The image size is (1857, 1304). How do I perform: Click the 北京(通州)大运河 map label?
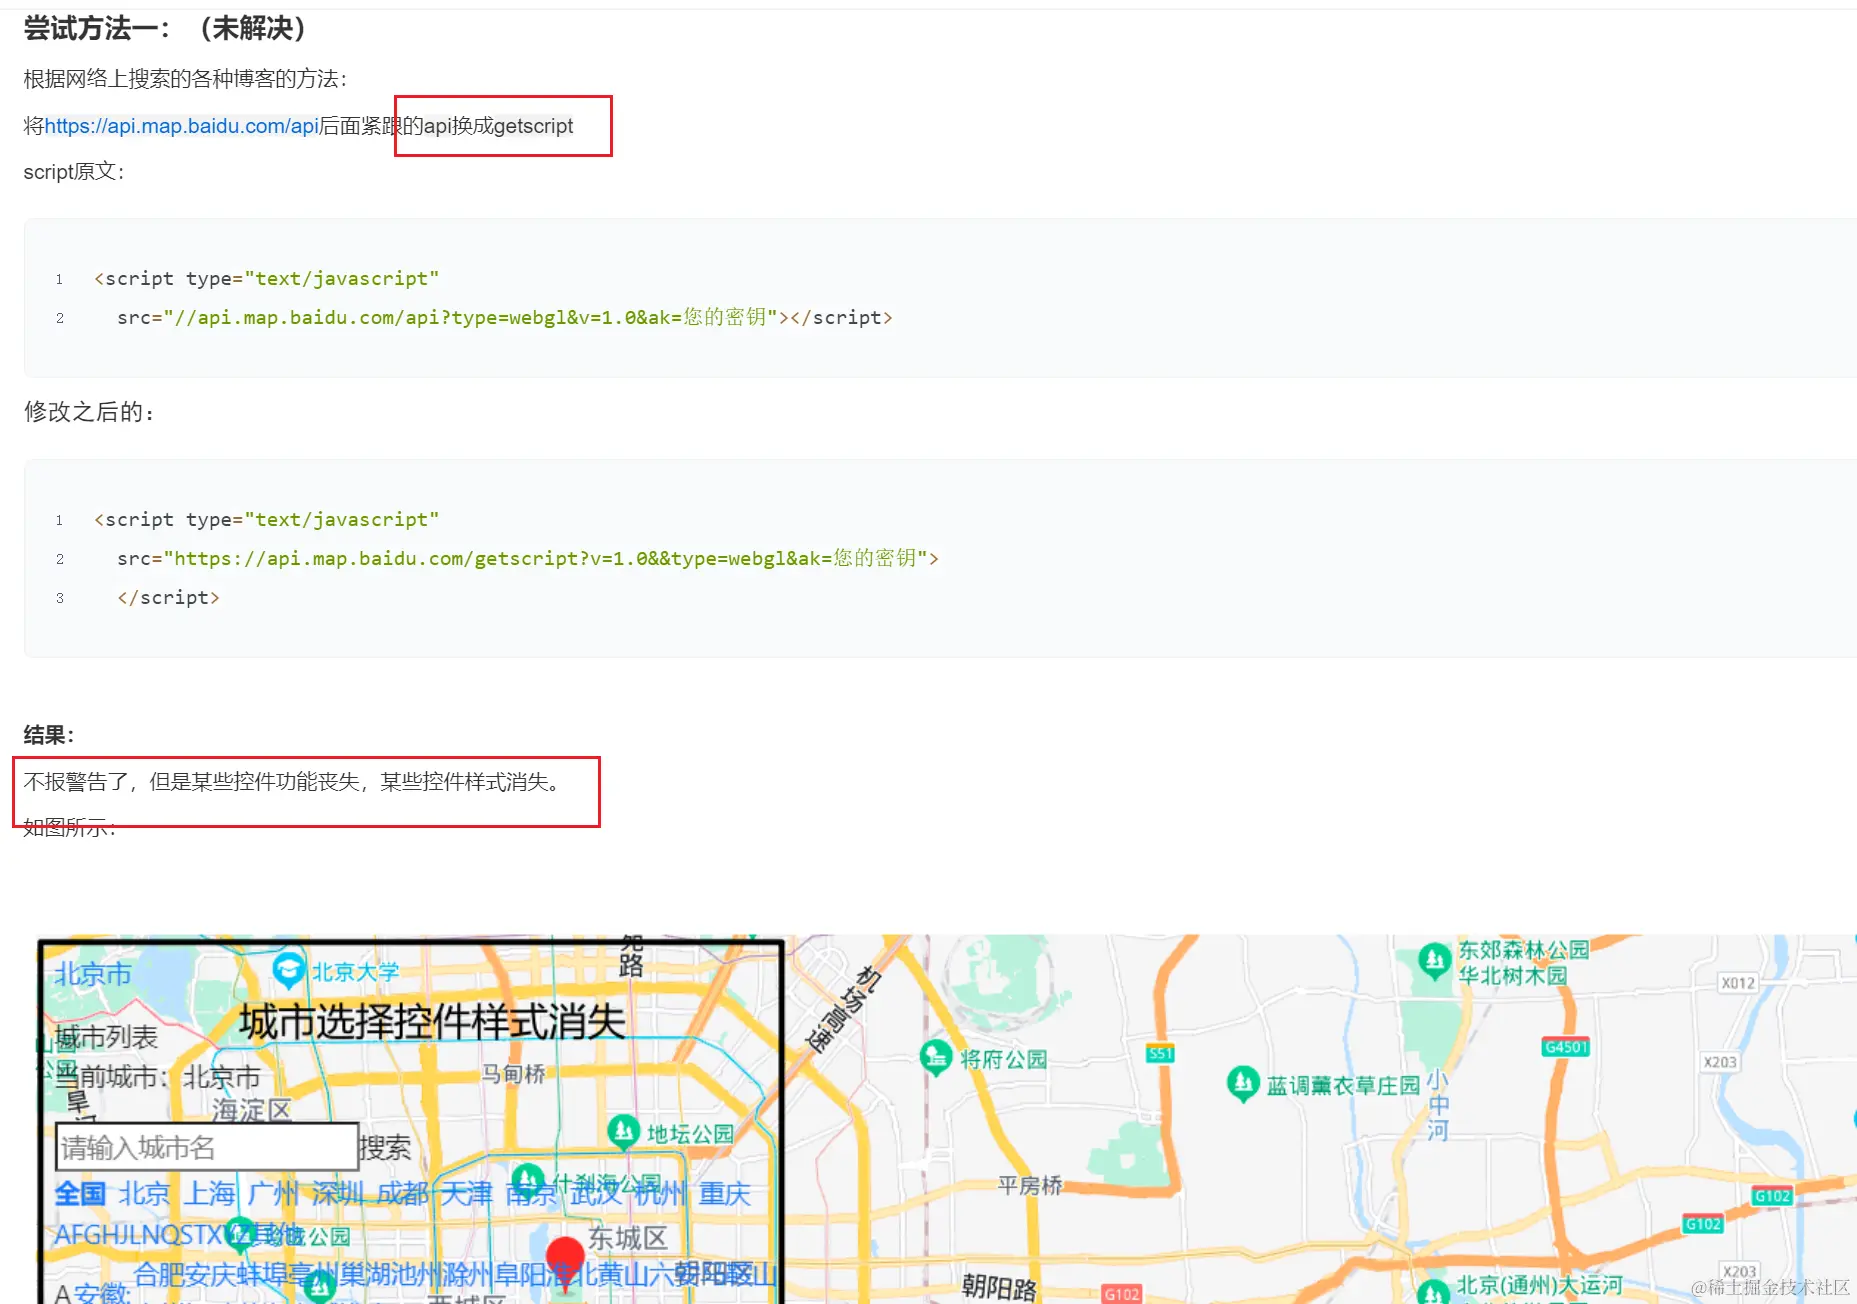[x=1539, y=1285]
